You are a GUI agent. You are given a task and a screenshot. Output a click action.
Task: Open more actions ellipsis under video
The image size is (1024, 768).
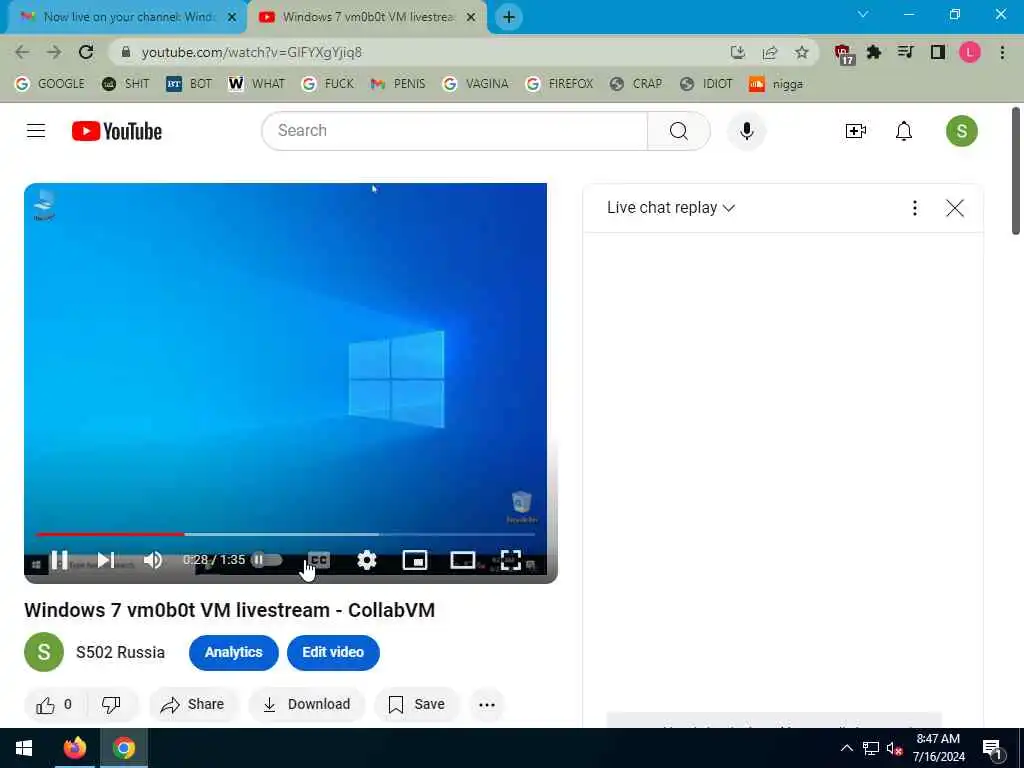click(x=487, y=705)
